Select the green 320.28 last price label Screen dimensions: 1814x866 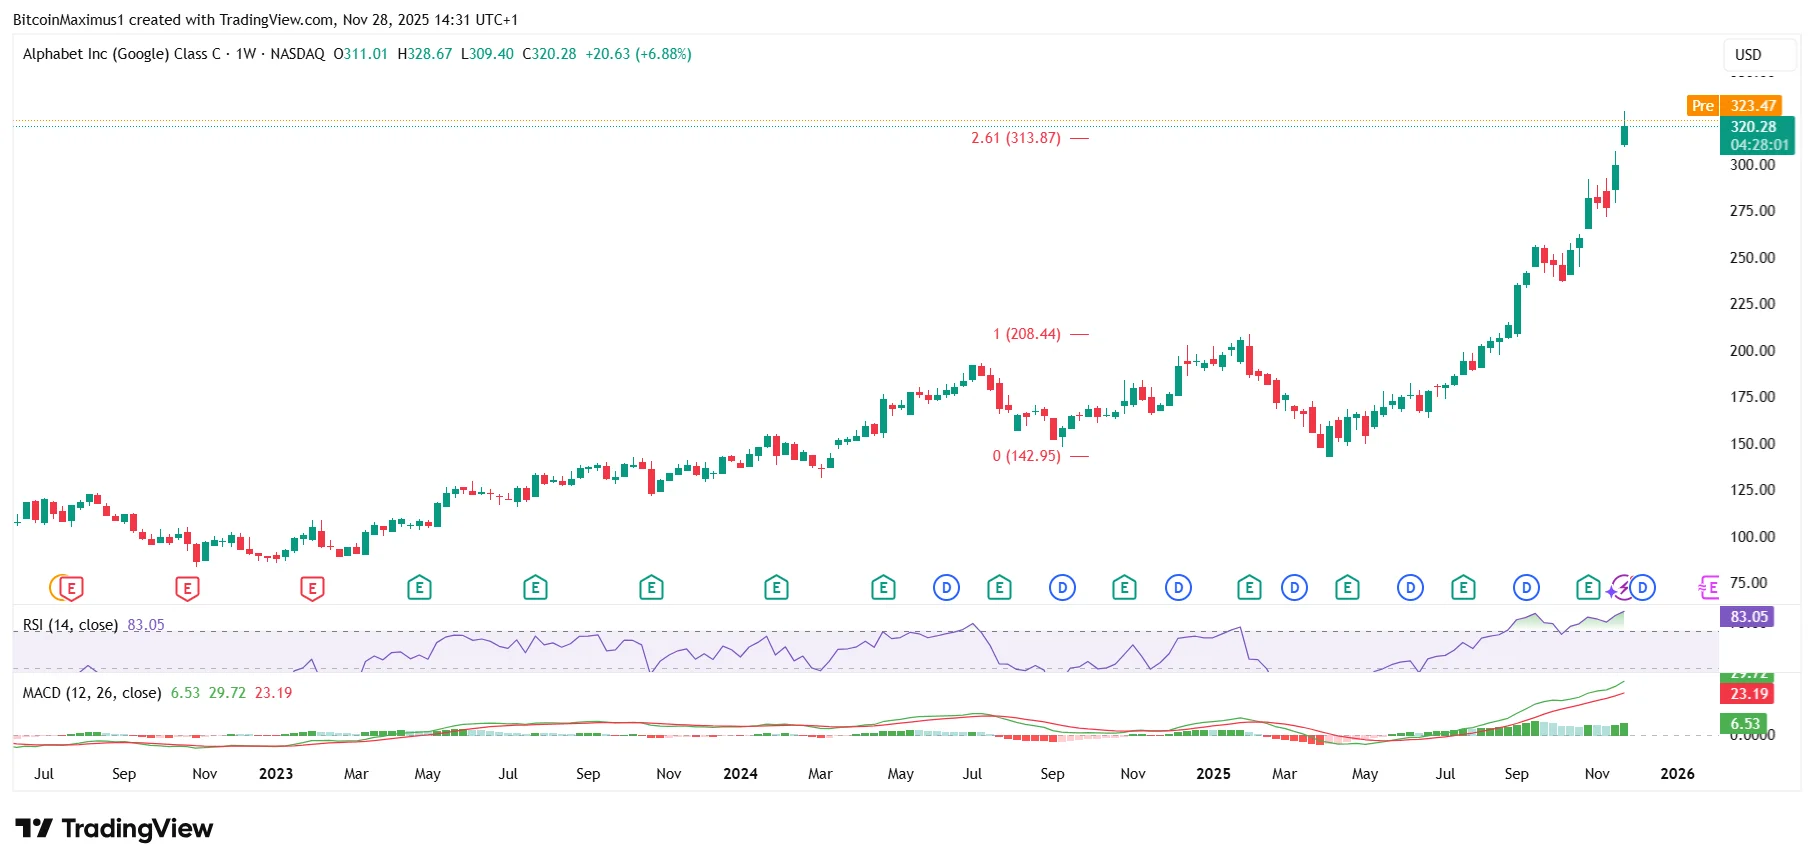pyautogui.click(x=1757, y=136)
